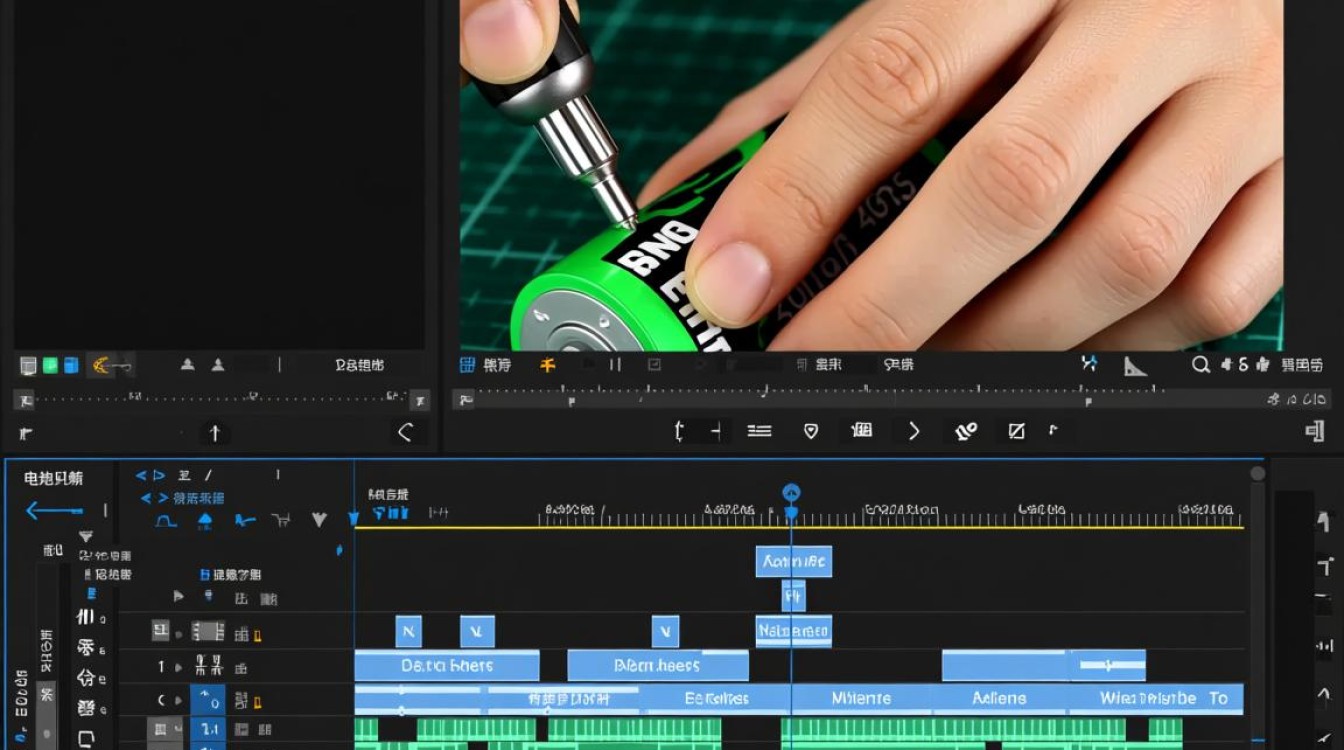The width and height of the screenshot is (1344, 750).
Task: Click the blue grid icon under program monitor
Action: coord(467,365)
